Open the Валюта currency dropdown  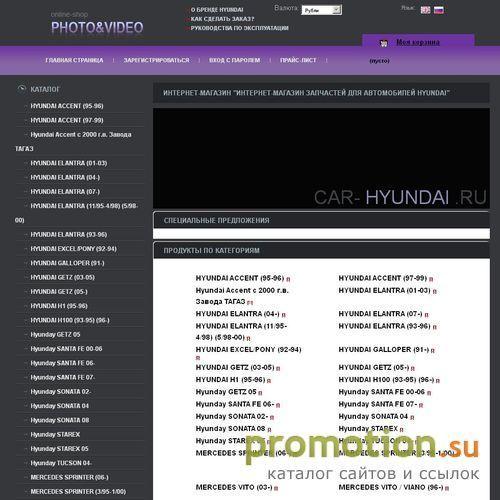click(x=321, y=10)
